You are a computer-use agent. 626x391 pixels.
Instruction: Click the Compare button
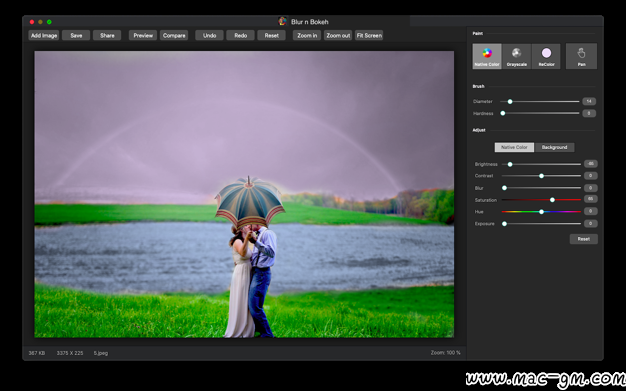tap(174, 36)
